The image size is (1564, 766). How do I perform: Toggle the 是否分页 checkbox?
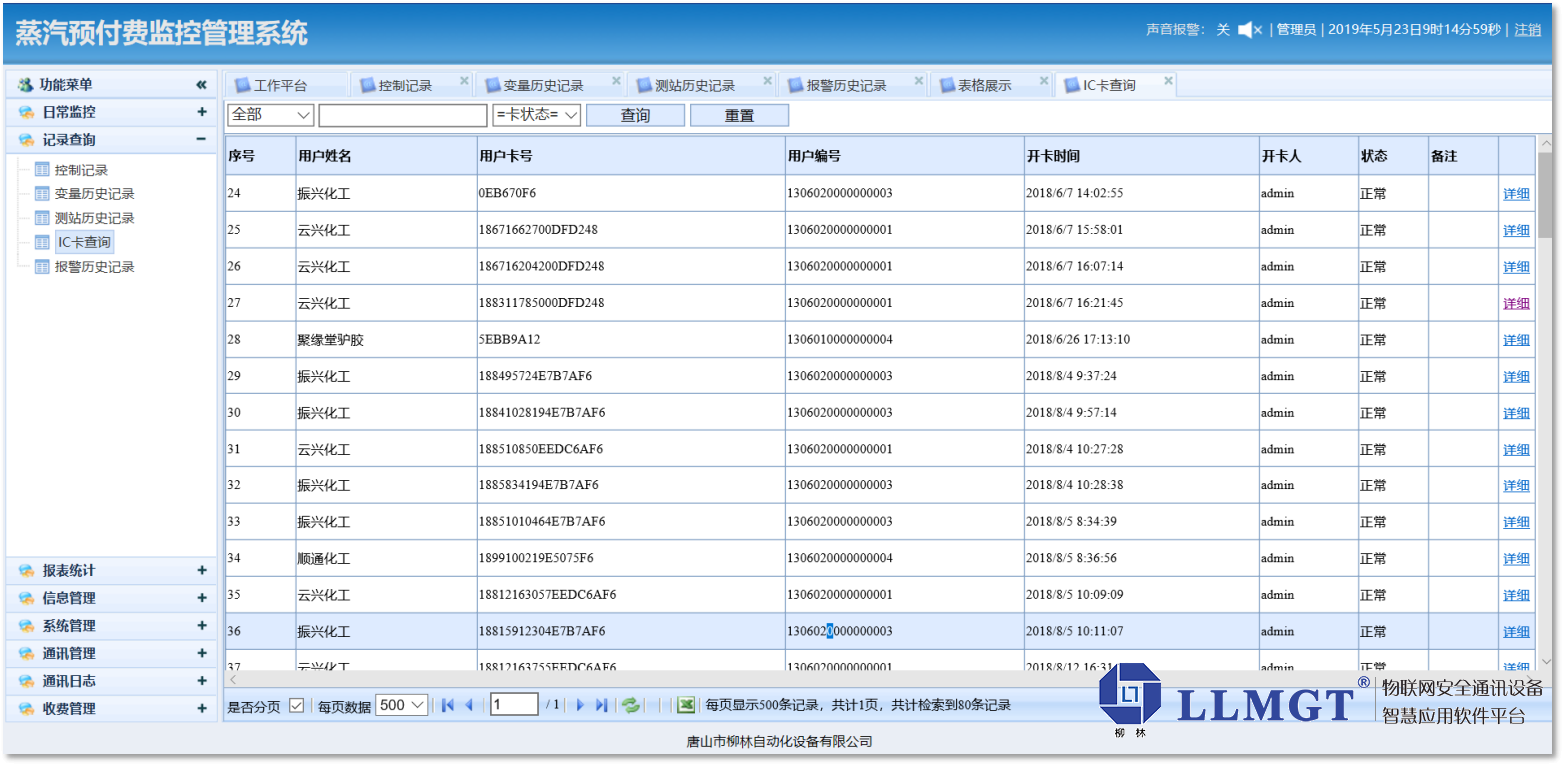pyautogui.click(x=296, y=705)
